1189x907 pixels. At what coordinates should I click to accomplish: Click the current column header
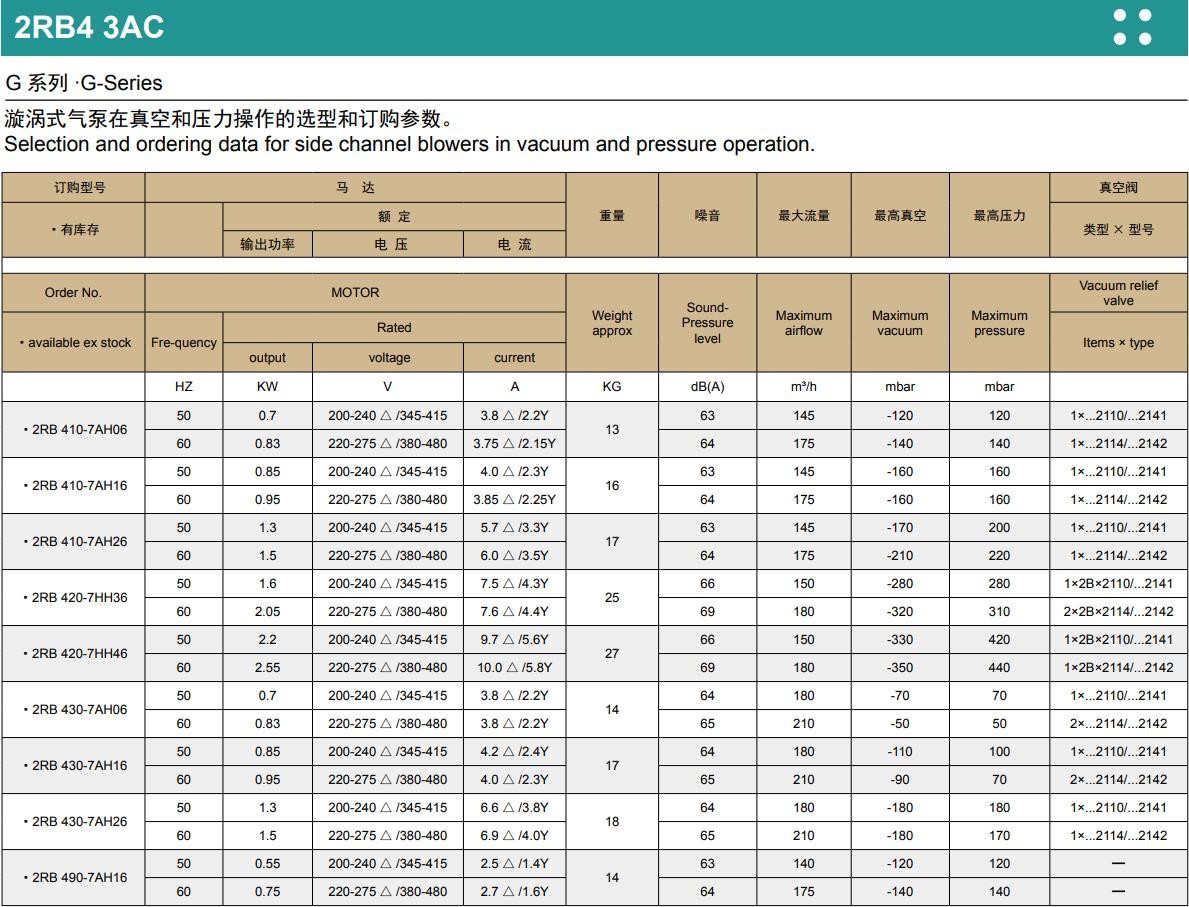coord(515,357)
